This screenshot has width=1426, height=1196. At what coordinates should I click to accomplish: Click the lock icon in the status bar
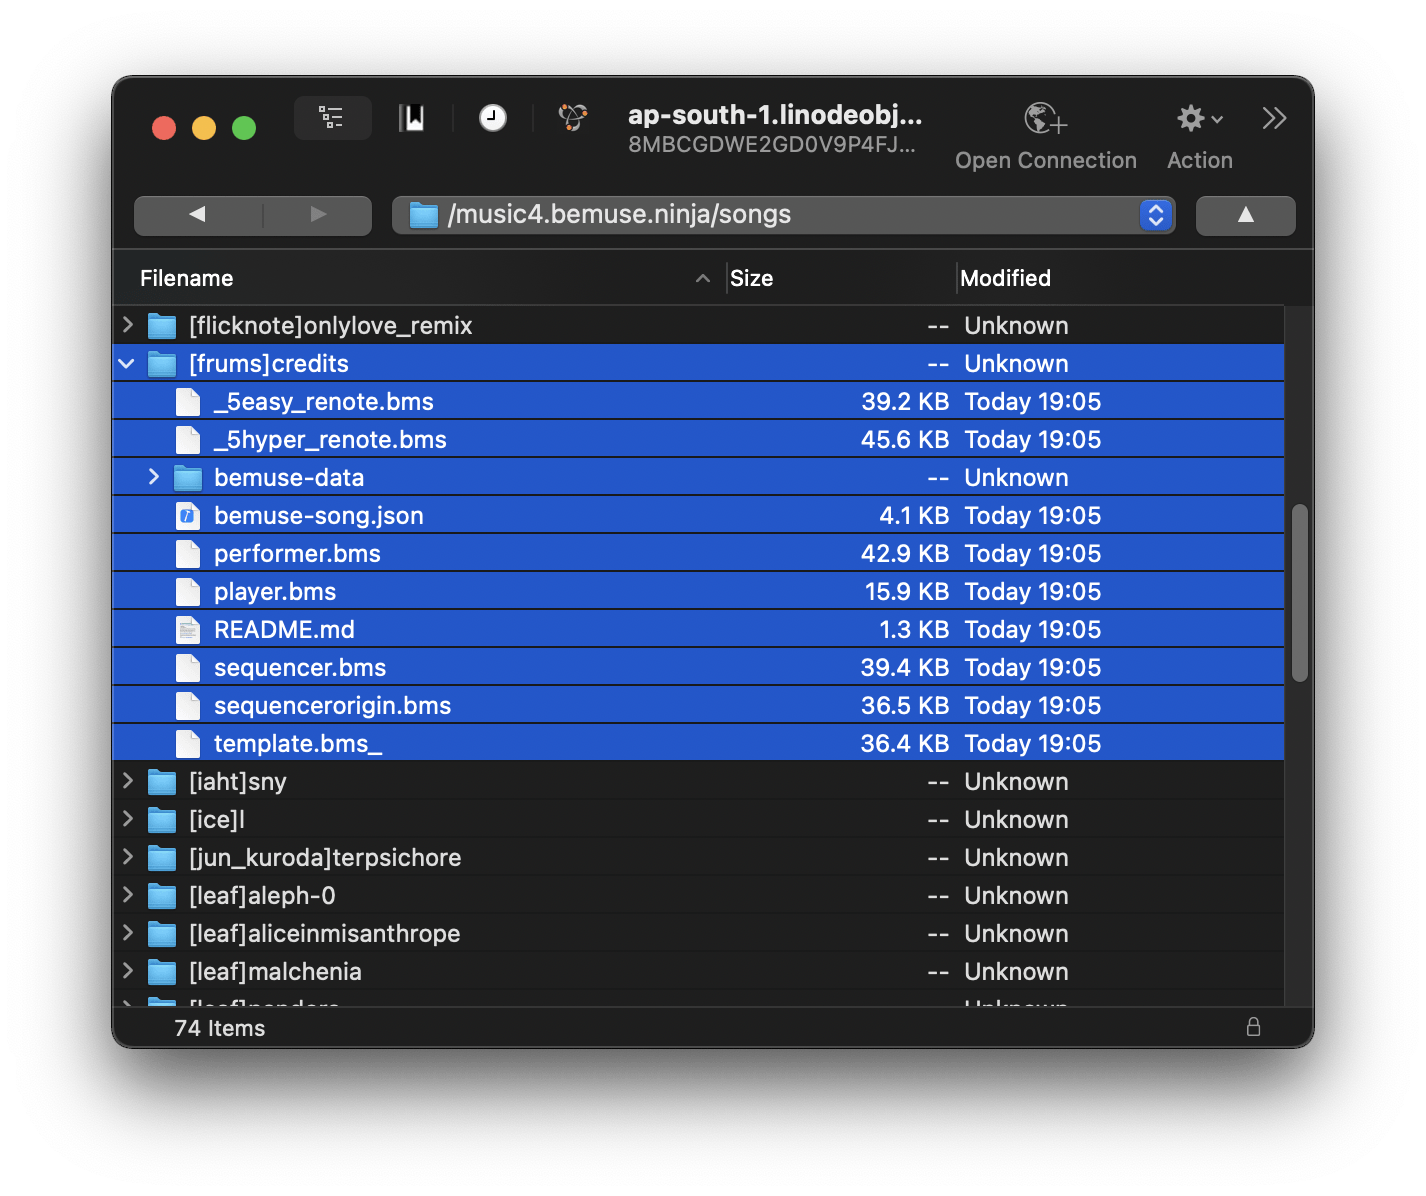[x=1253, y=1027]
